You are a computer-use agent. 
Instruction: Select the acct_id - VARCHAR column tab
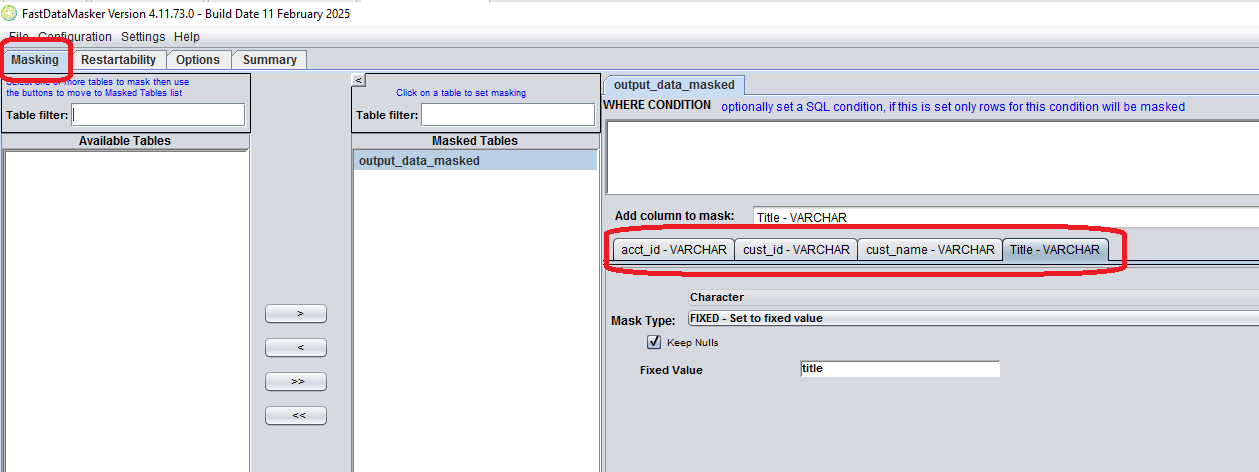(674, 250)
